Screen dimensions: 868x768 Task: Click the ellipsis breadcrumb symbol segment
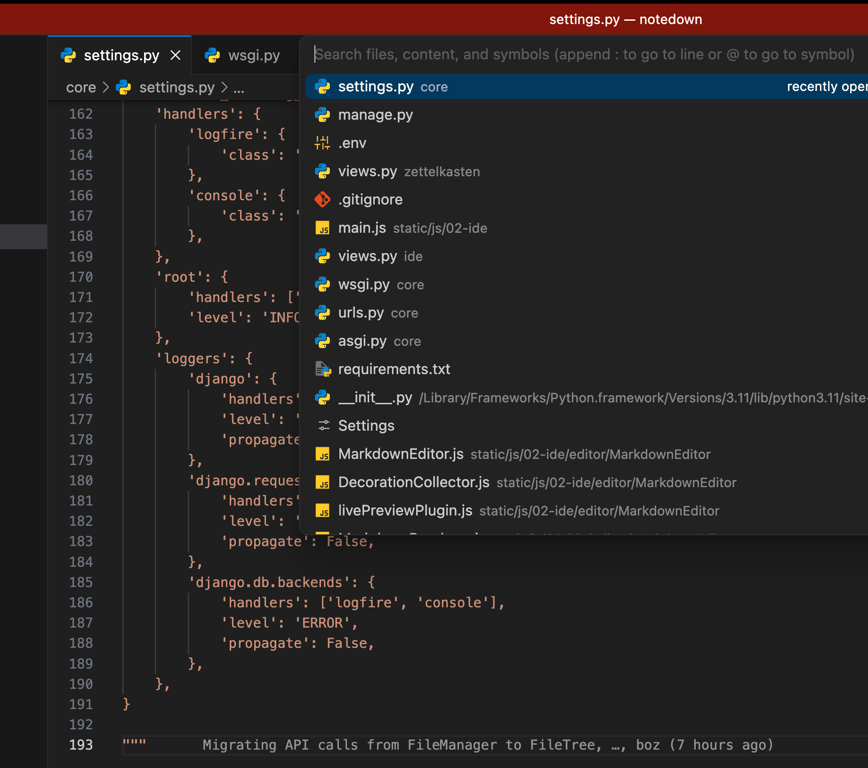239,88
